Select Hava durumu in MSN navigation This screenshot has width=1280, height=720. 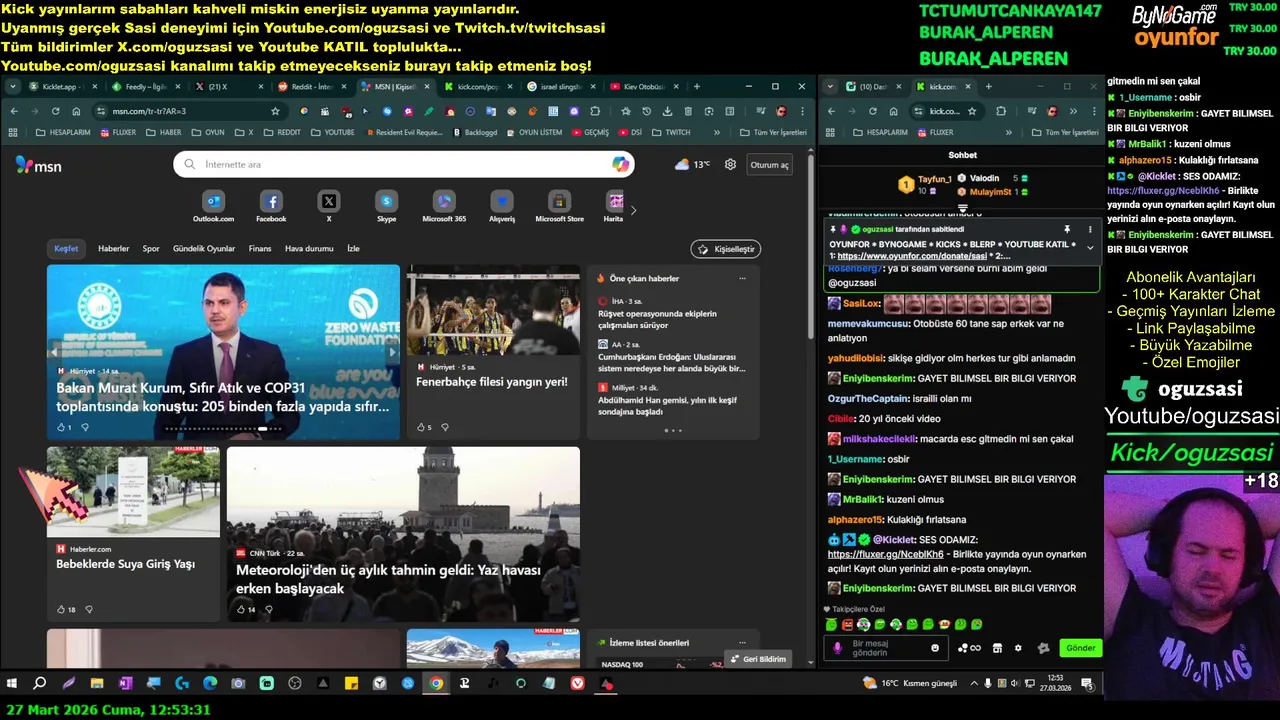pos(309,249)
